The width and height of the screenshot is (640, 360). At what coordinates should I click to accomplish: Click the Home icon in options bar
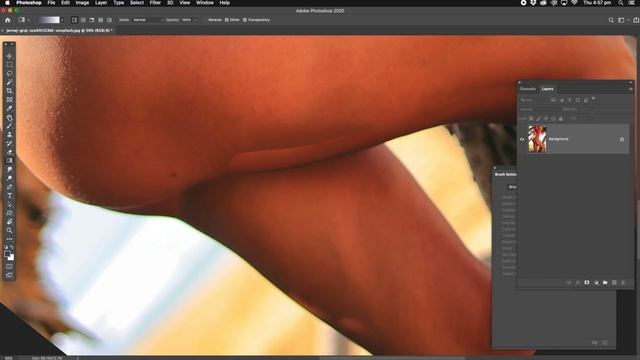point(8,20)
